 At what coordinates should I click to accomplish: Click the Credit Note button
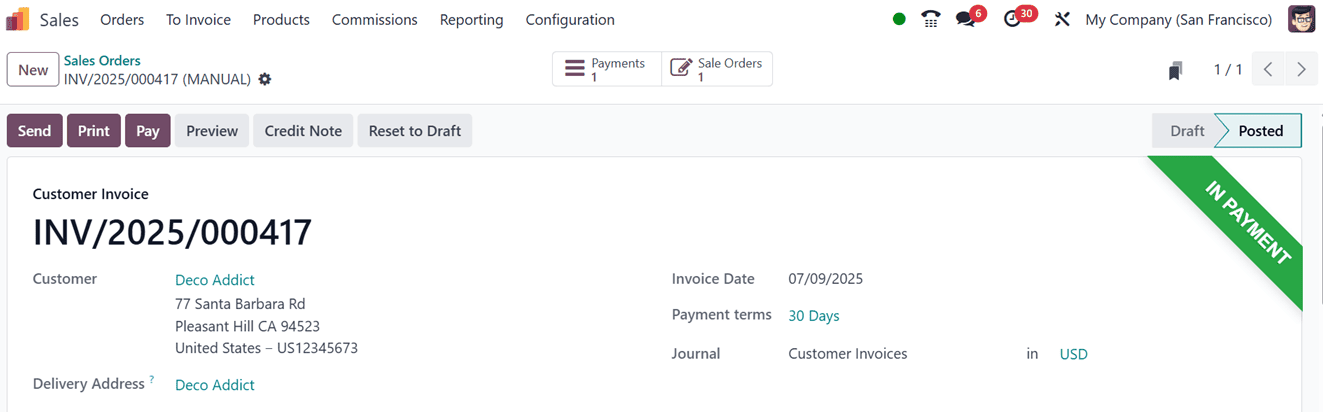coord(303,131)
